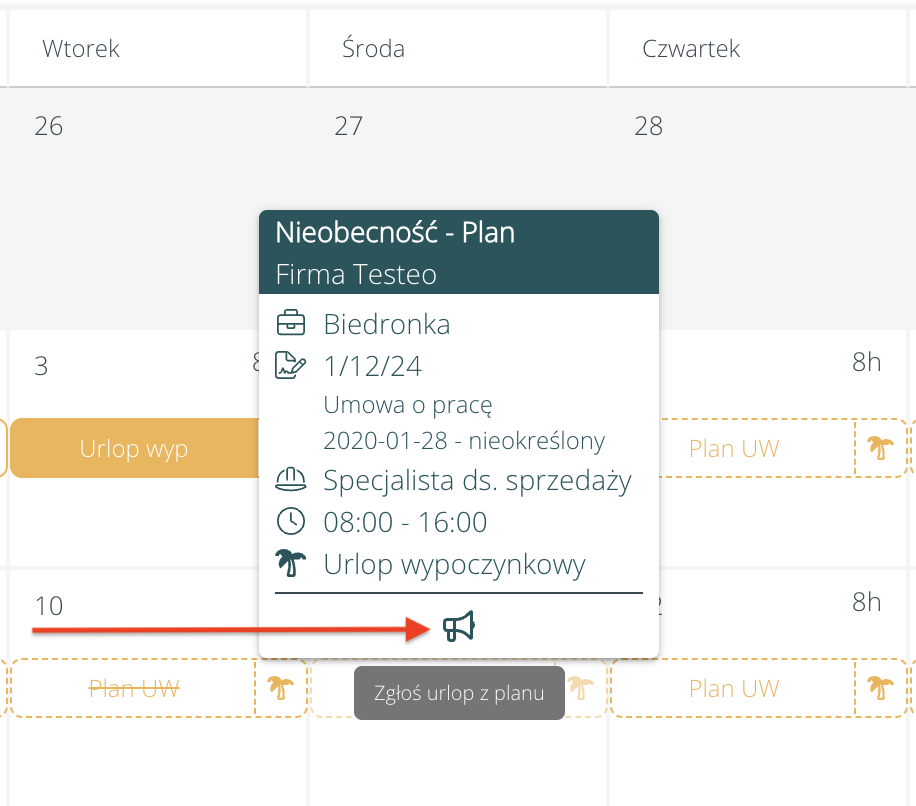The image size is (916, 806).
Task: Click the Środa column header
Action: point(373,49)
